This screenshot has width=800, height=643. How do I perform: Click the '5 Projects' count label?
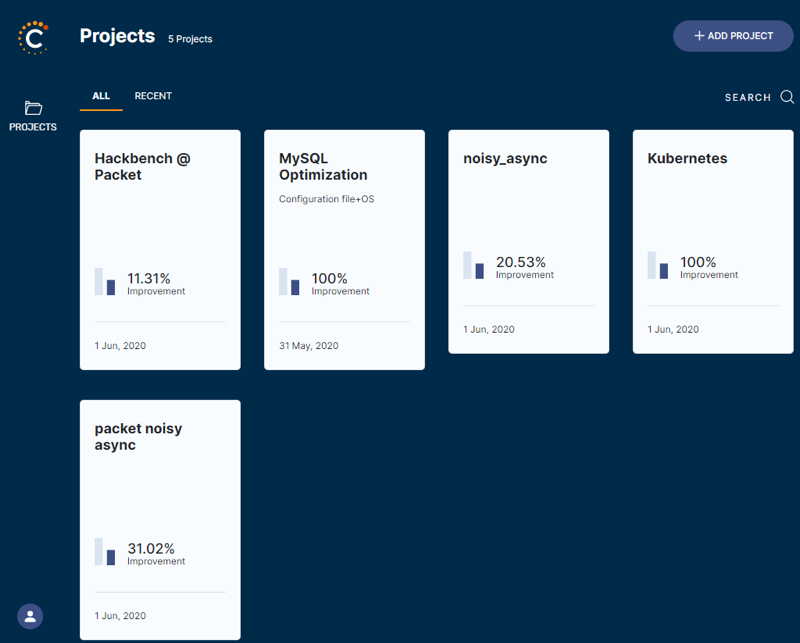(190, 39)
